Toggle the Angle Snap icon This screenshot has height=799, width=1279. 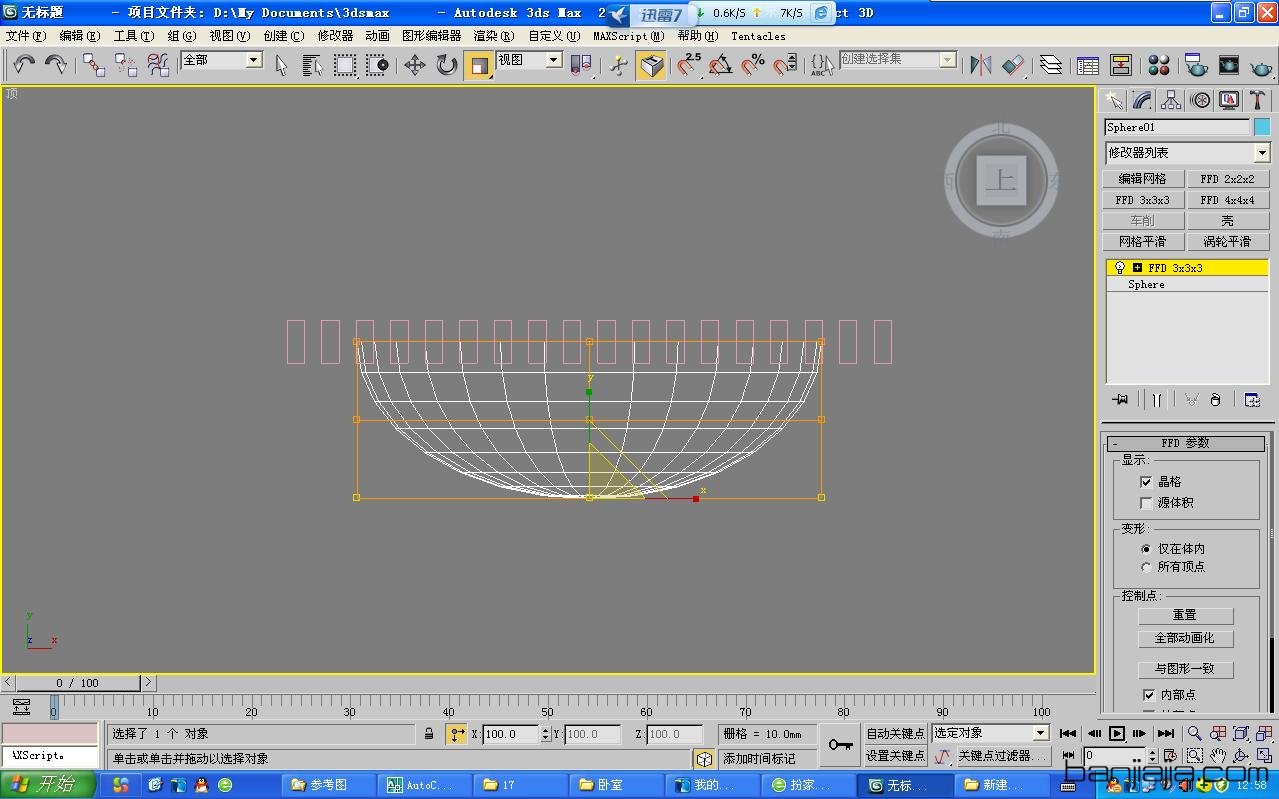click(720, 65)
